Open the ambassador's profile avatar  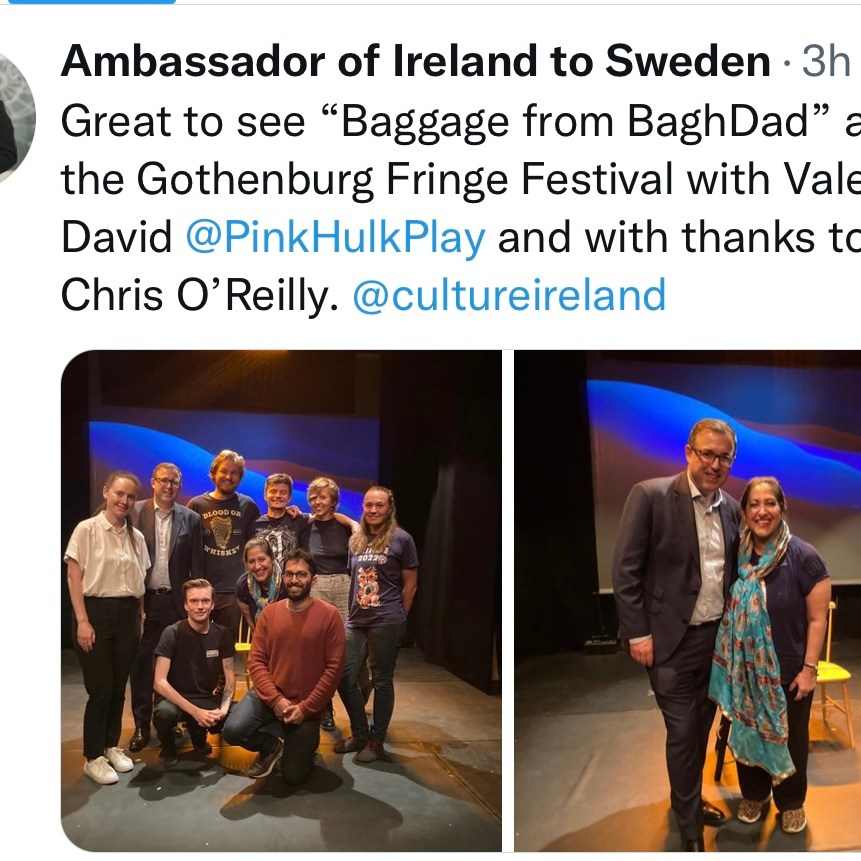[x=12, y=116]
